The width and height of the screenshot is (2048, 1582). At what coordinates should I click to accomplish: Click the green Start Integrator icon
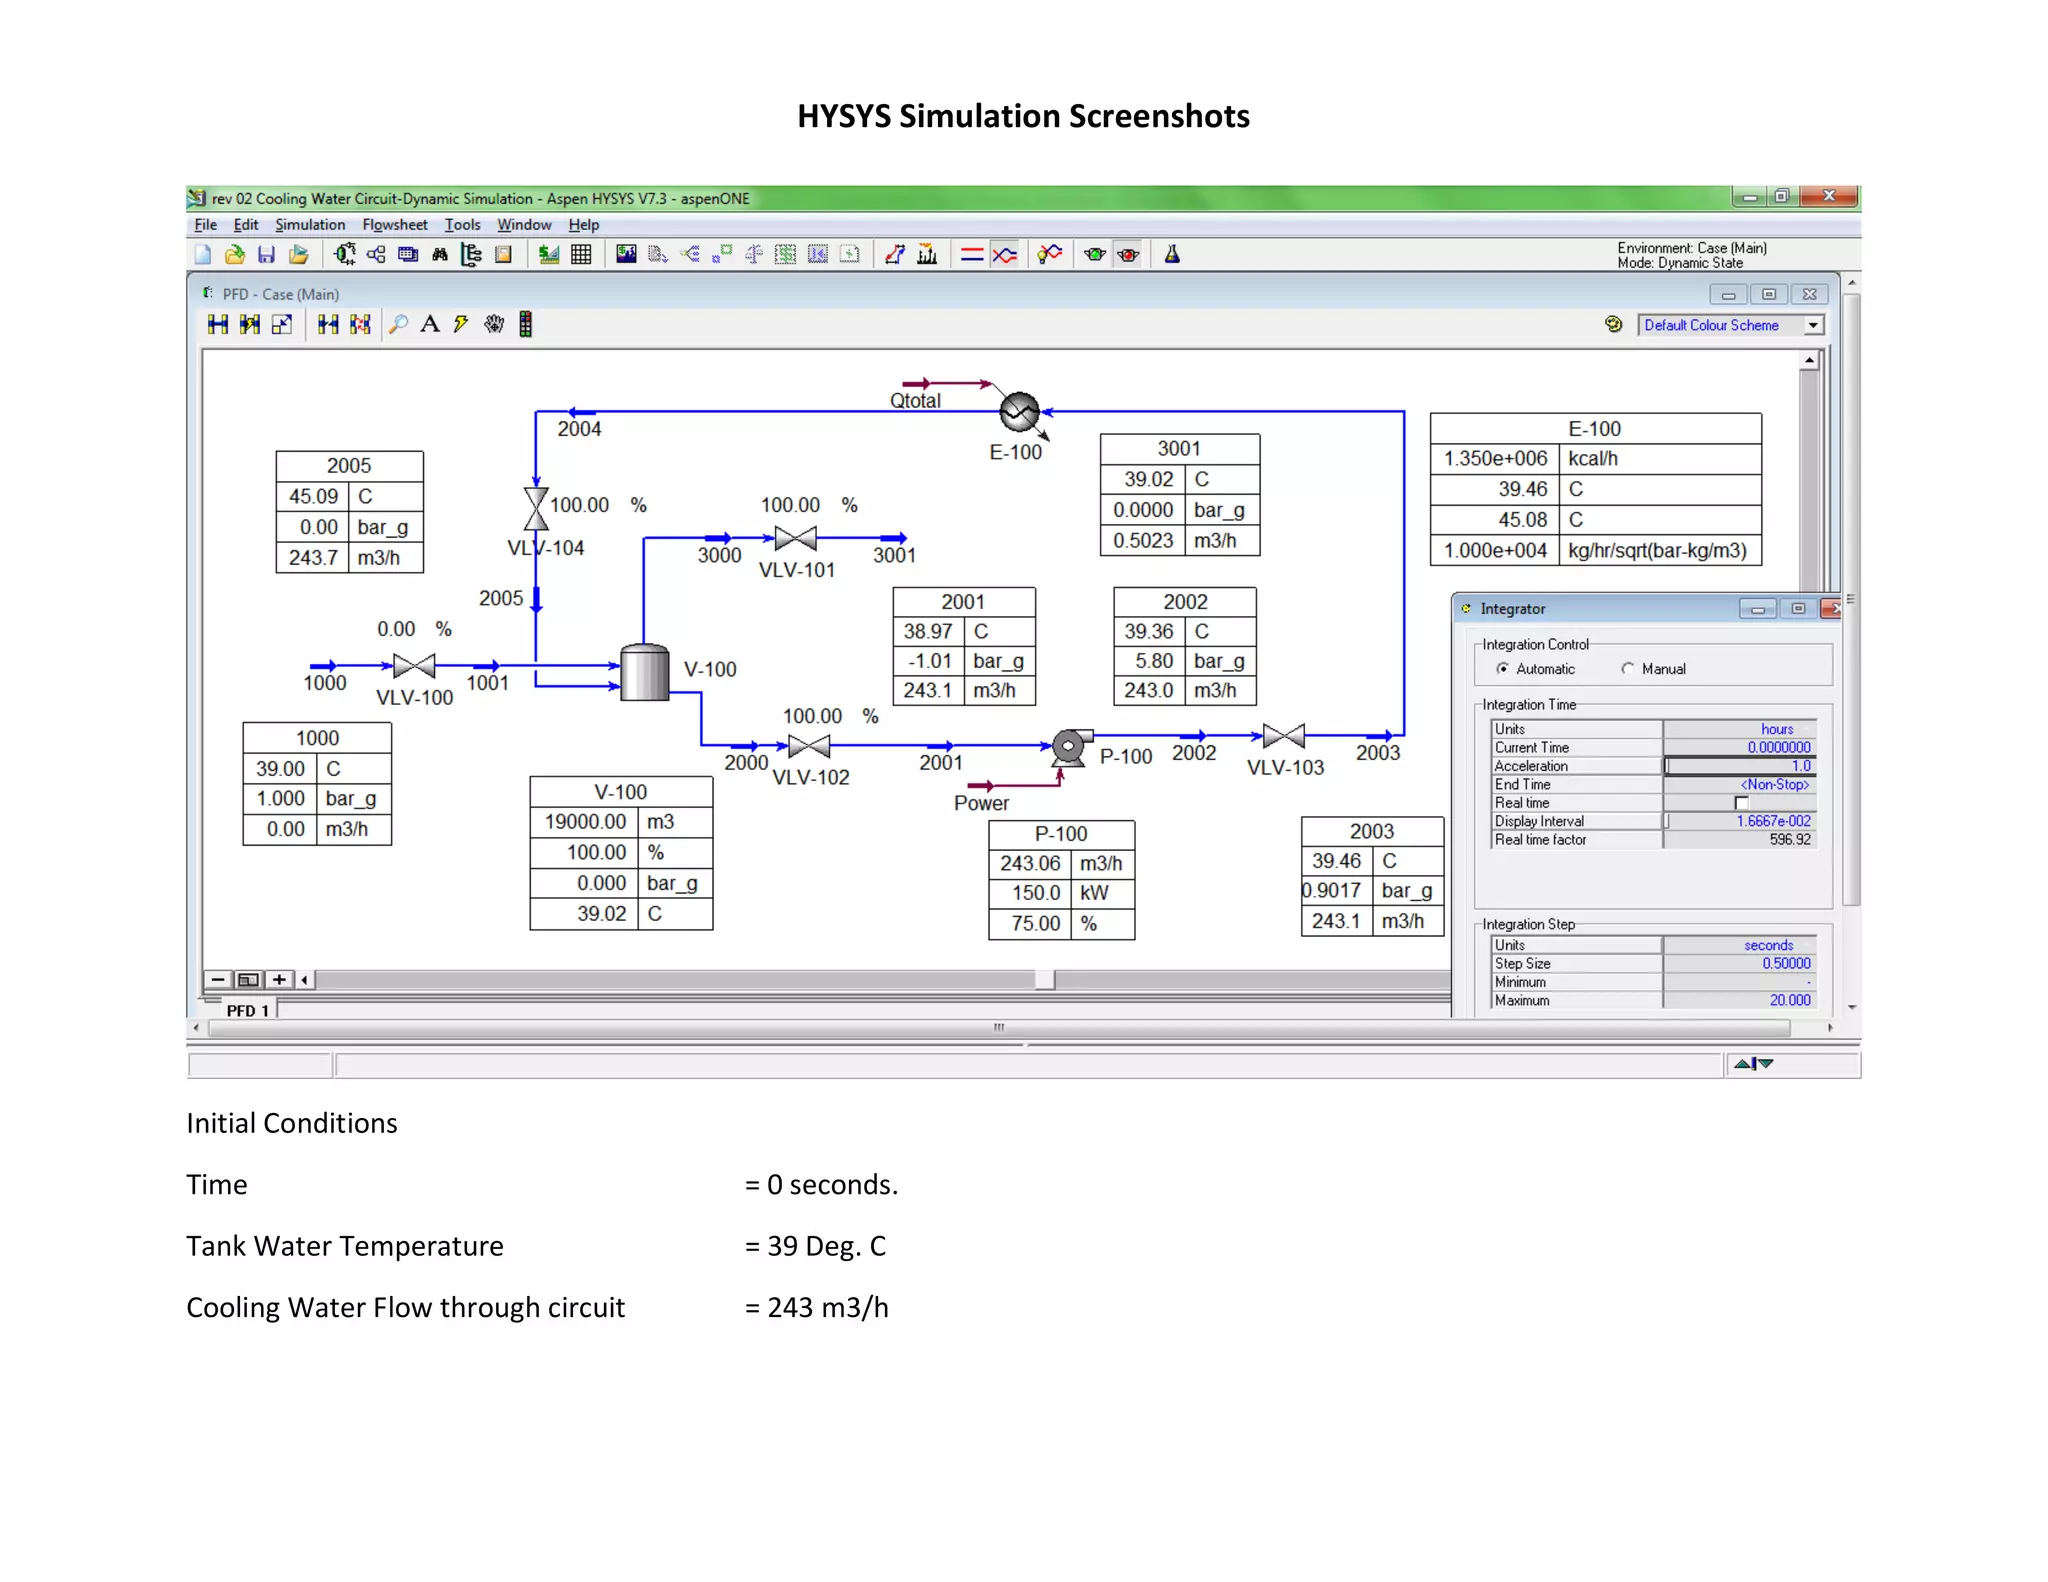(x=1095, y=255)
